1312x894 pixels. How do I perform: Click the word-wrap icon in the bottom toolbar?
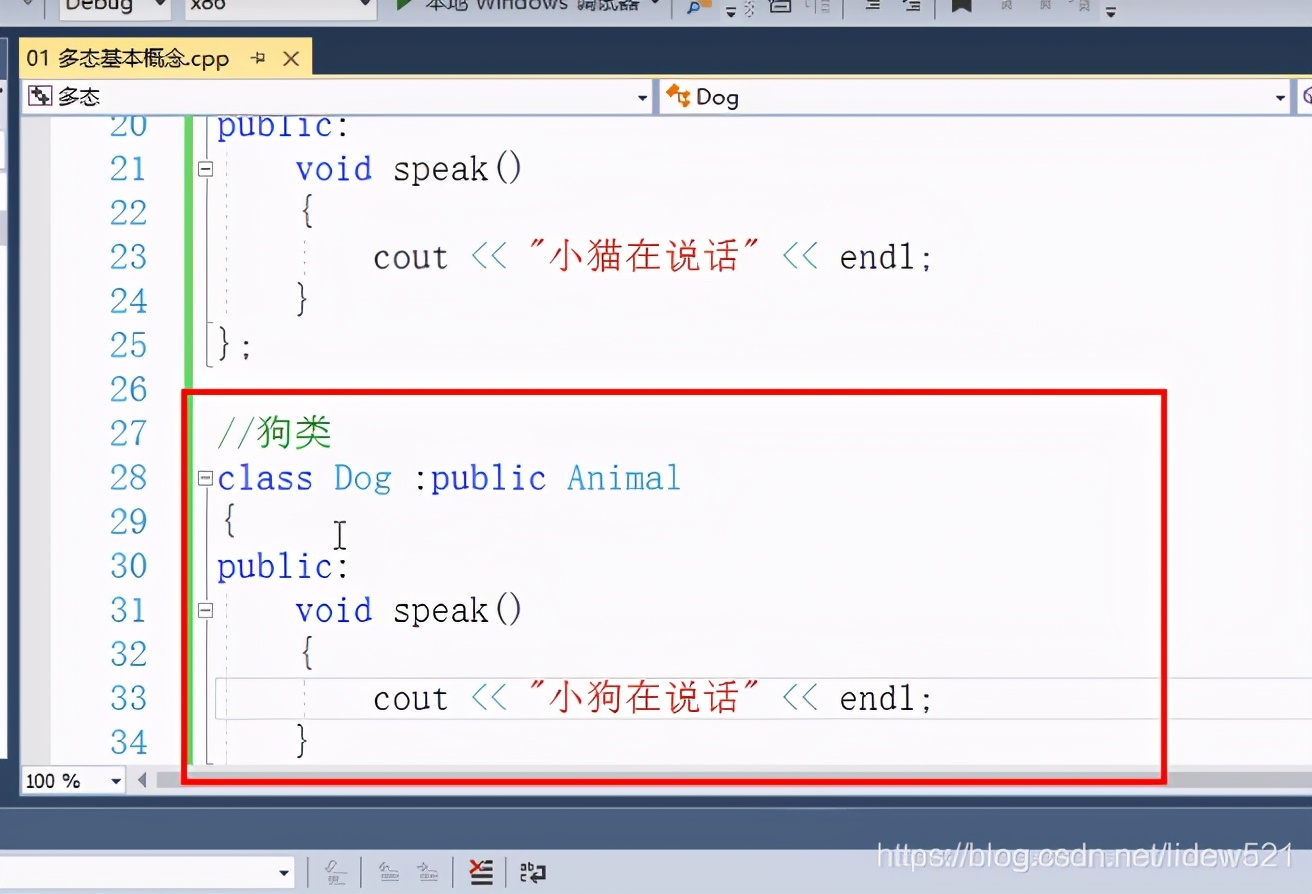click(534, 871)
